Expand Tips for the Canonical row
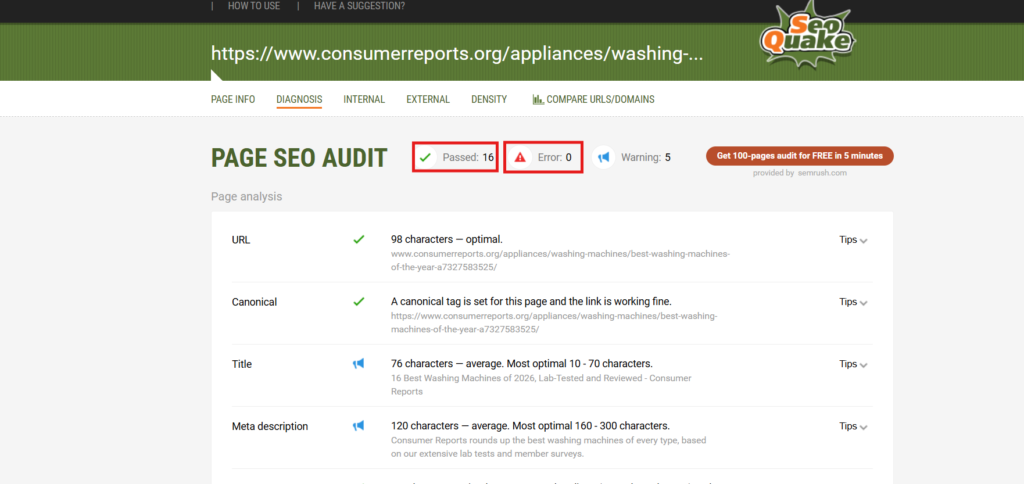This screenshot has height=484, width=1024. point(853,302)
